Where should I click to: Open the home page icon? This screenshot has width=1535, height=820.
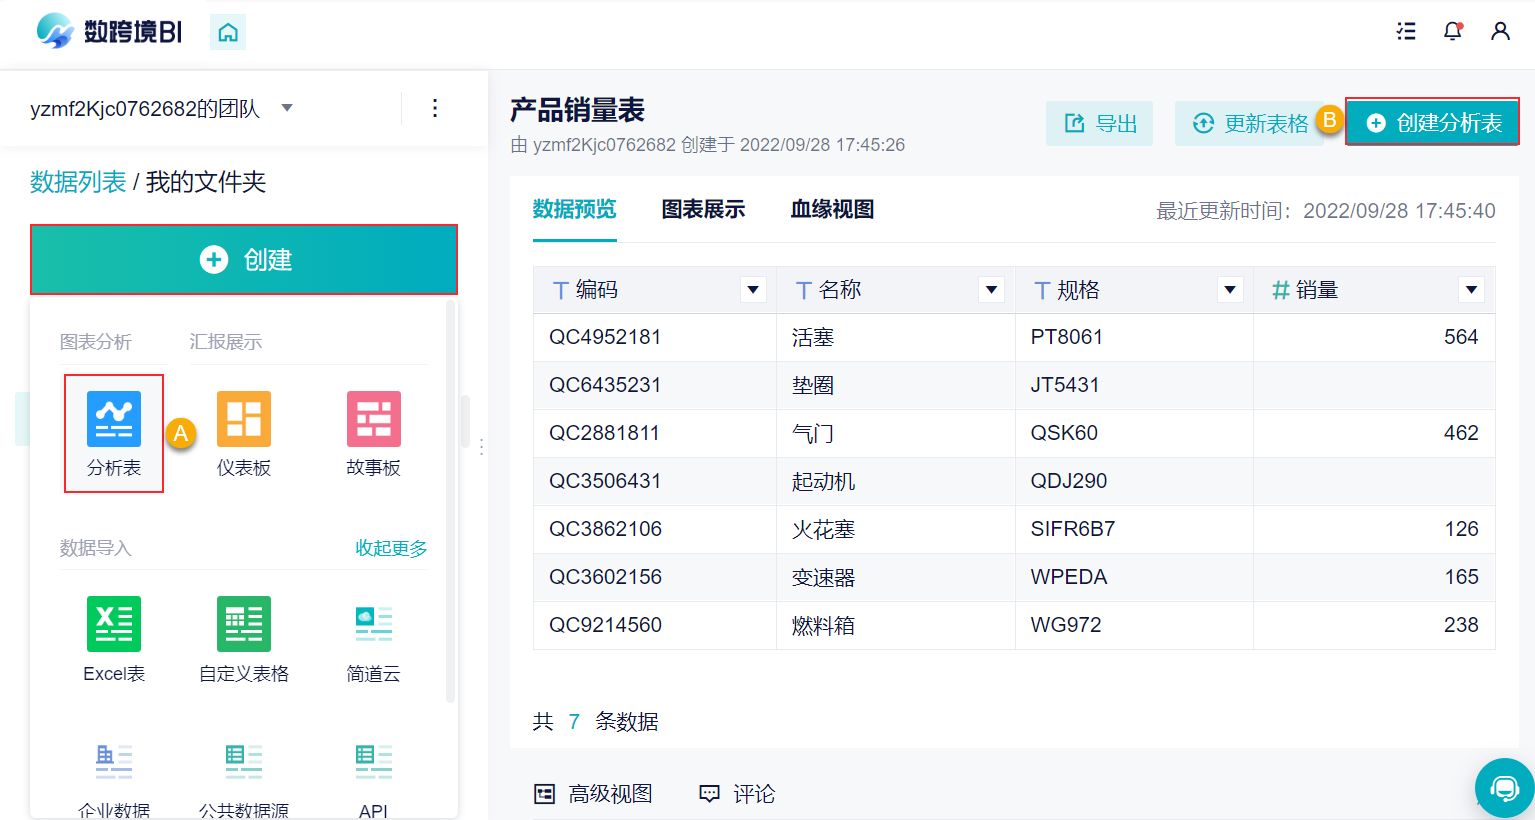click(228, 32)
